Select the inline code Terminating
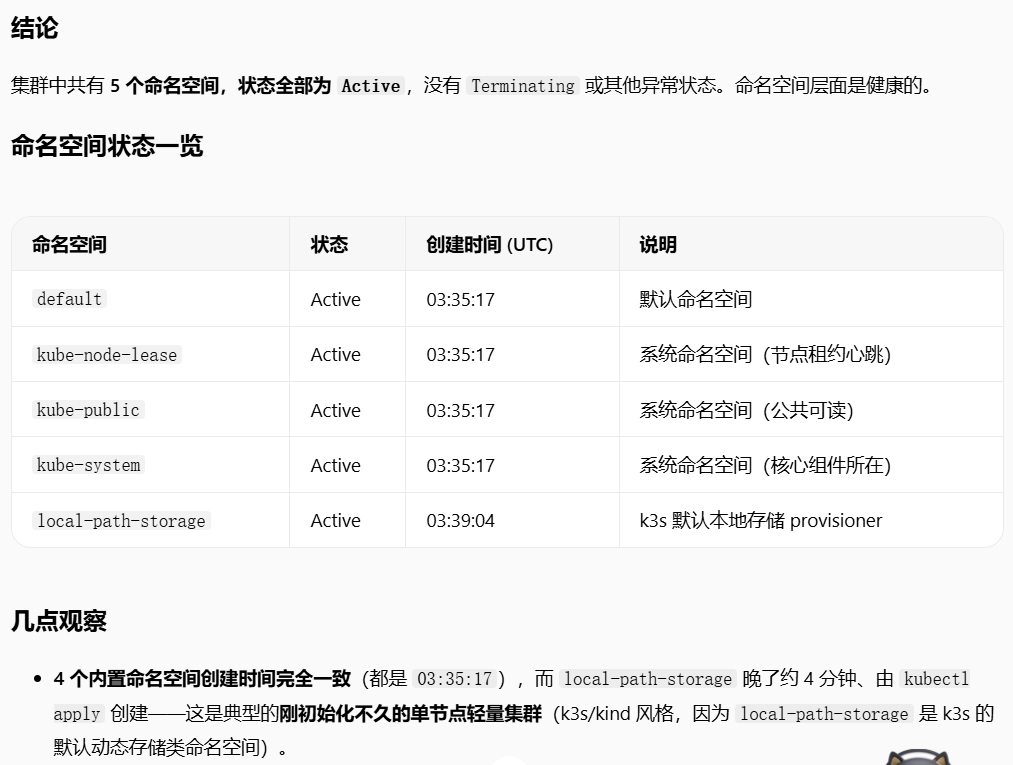The image size is (1013, 765). (x=523, y=85)
